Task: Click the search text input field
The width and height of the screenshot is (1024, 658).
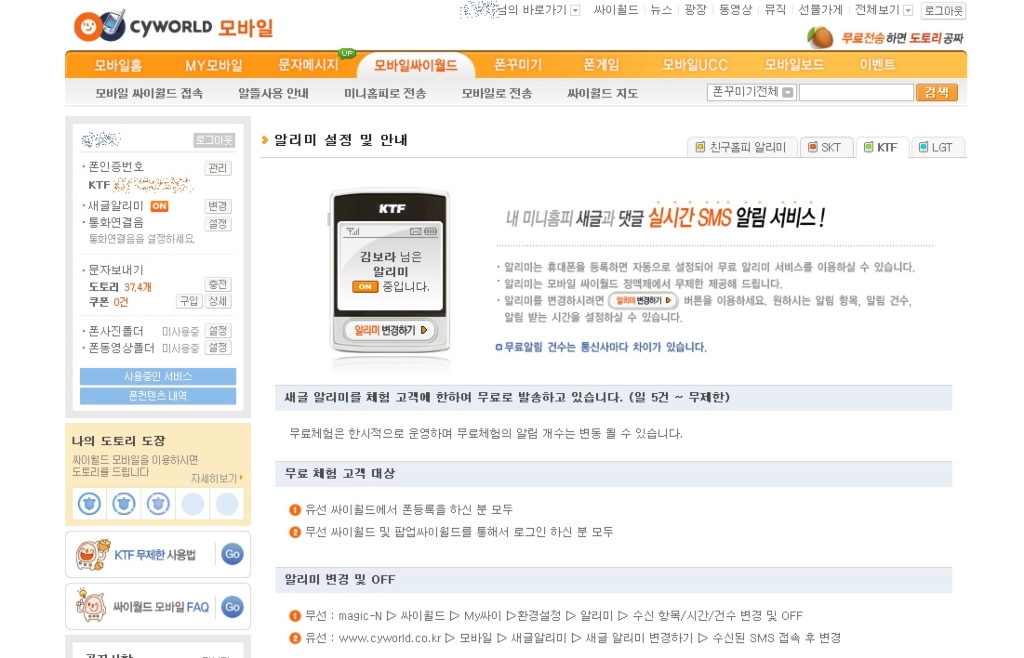Action: (x=856, y=92)
